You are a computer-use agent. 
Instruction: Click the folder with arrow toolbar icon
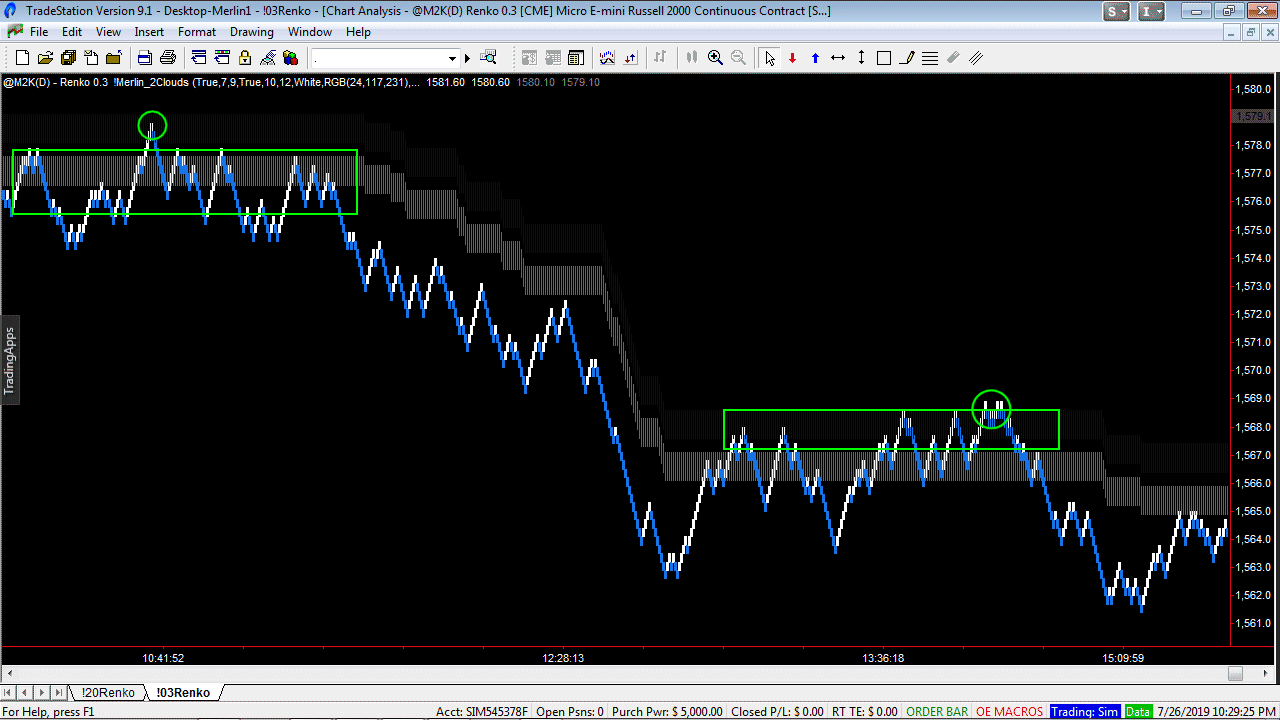click(113, 58)
